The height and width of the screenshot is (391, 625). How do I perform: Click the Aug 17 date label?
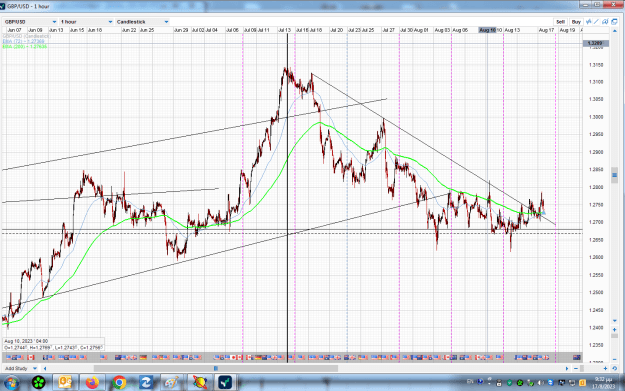coord(546,30)
